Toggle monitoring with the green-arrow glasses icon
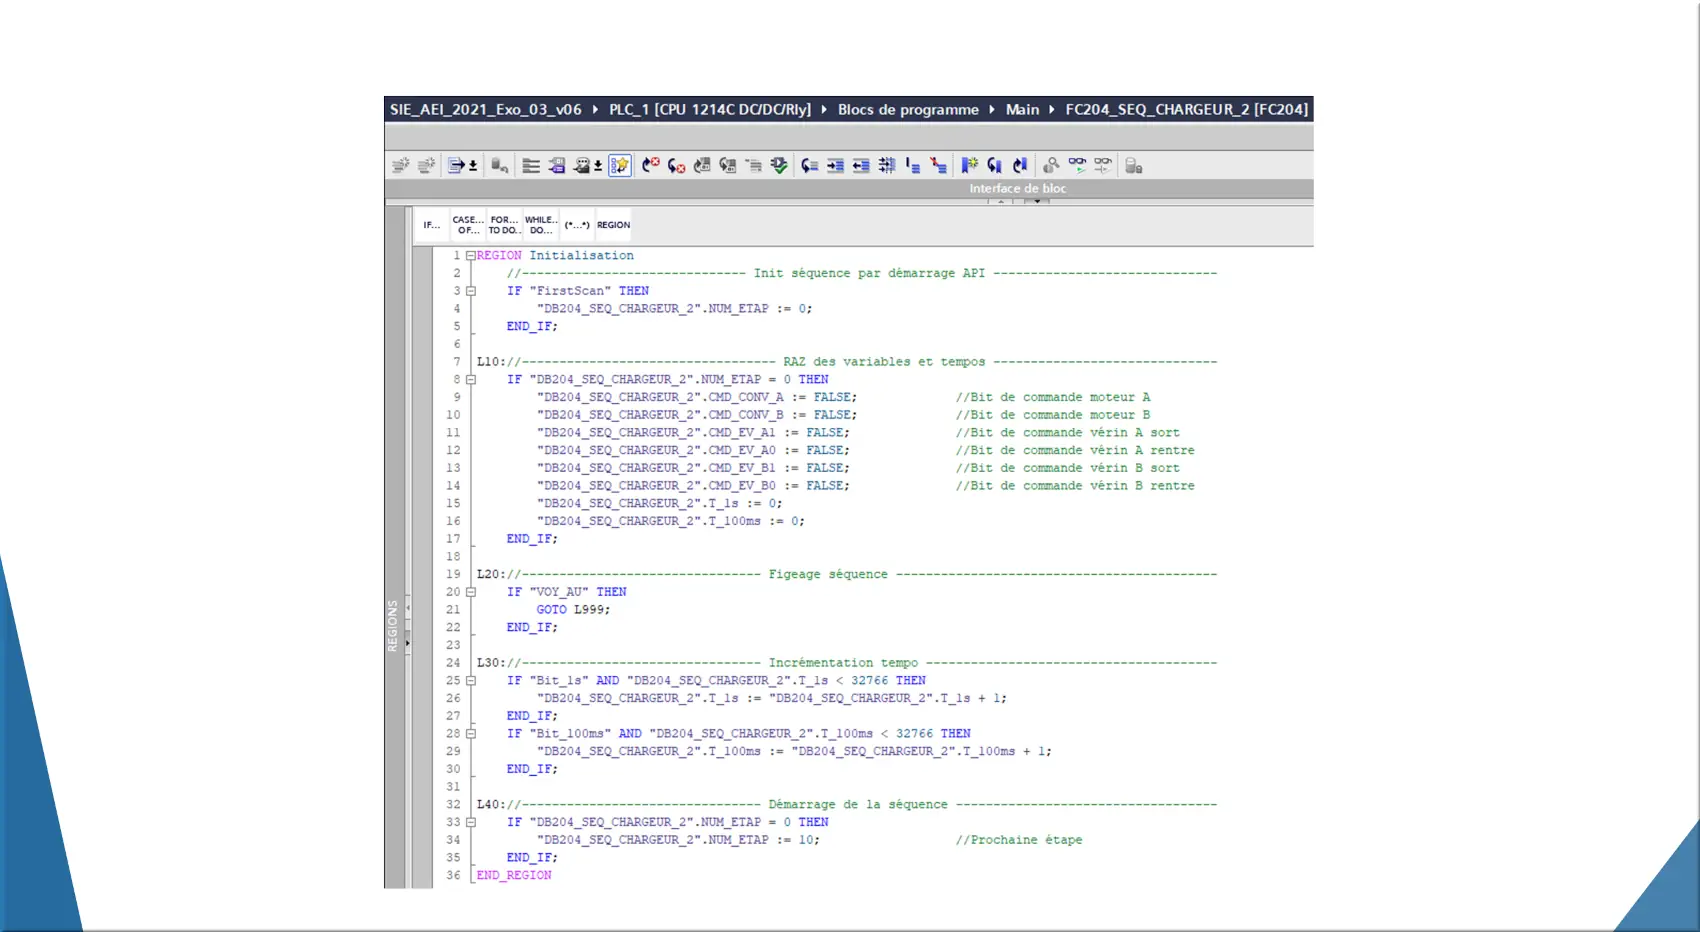1700x932 pixels. 1077,165
